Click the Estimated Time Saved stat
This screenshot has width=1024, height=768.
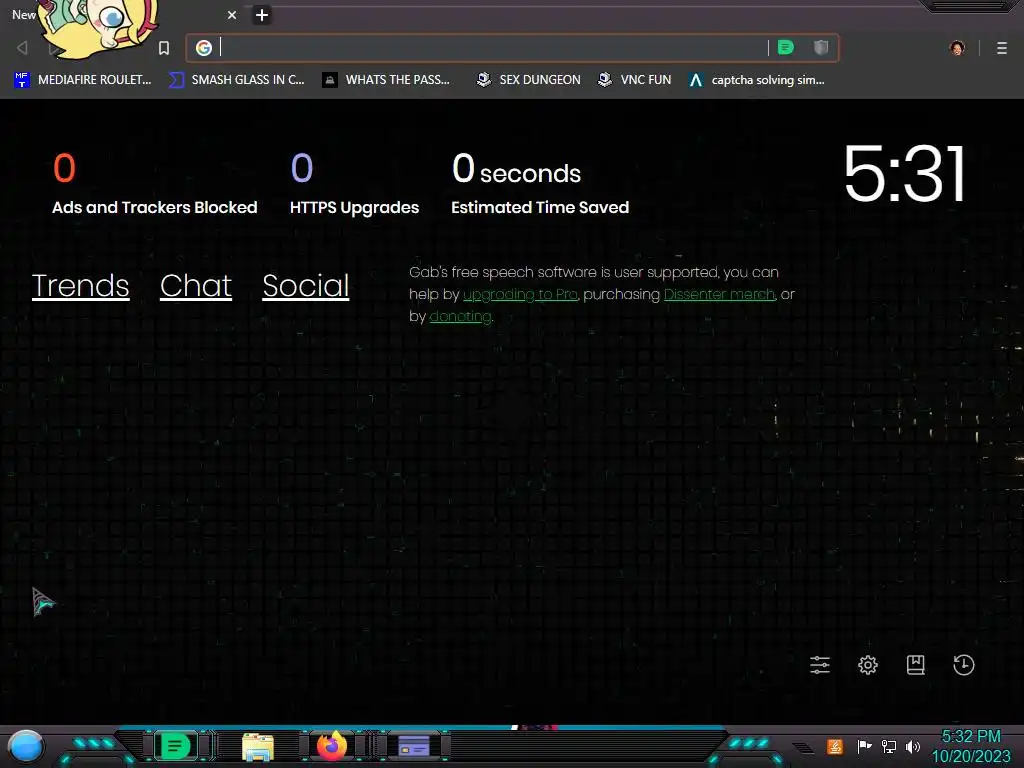coord(539,184)
